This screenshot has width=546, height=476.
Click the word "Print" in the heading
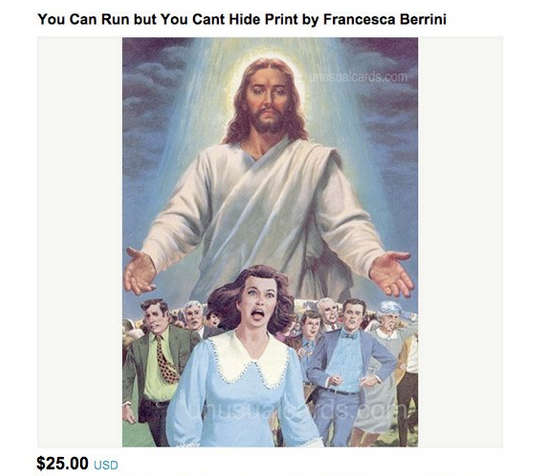click(281, 19)
